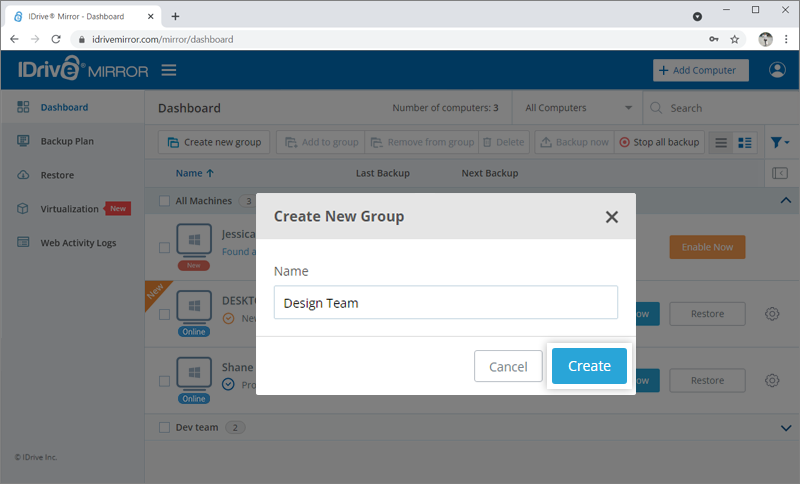This screenshot has height=484, width=800.
Task: Select the checkbox next to Jessica's computer
Action: 165,248
